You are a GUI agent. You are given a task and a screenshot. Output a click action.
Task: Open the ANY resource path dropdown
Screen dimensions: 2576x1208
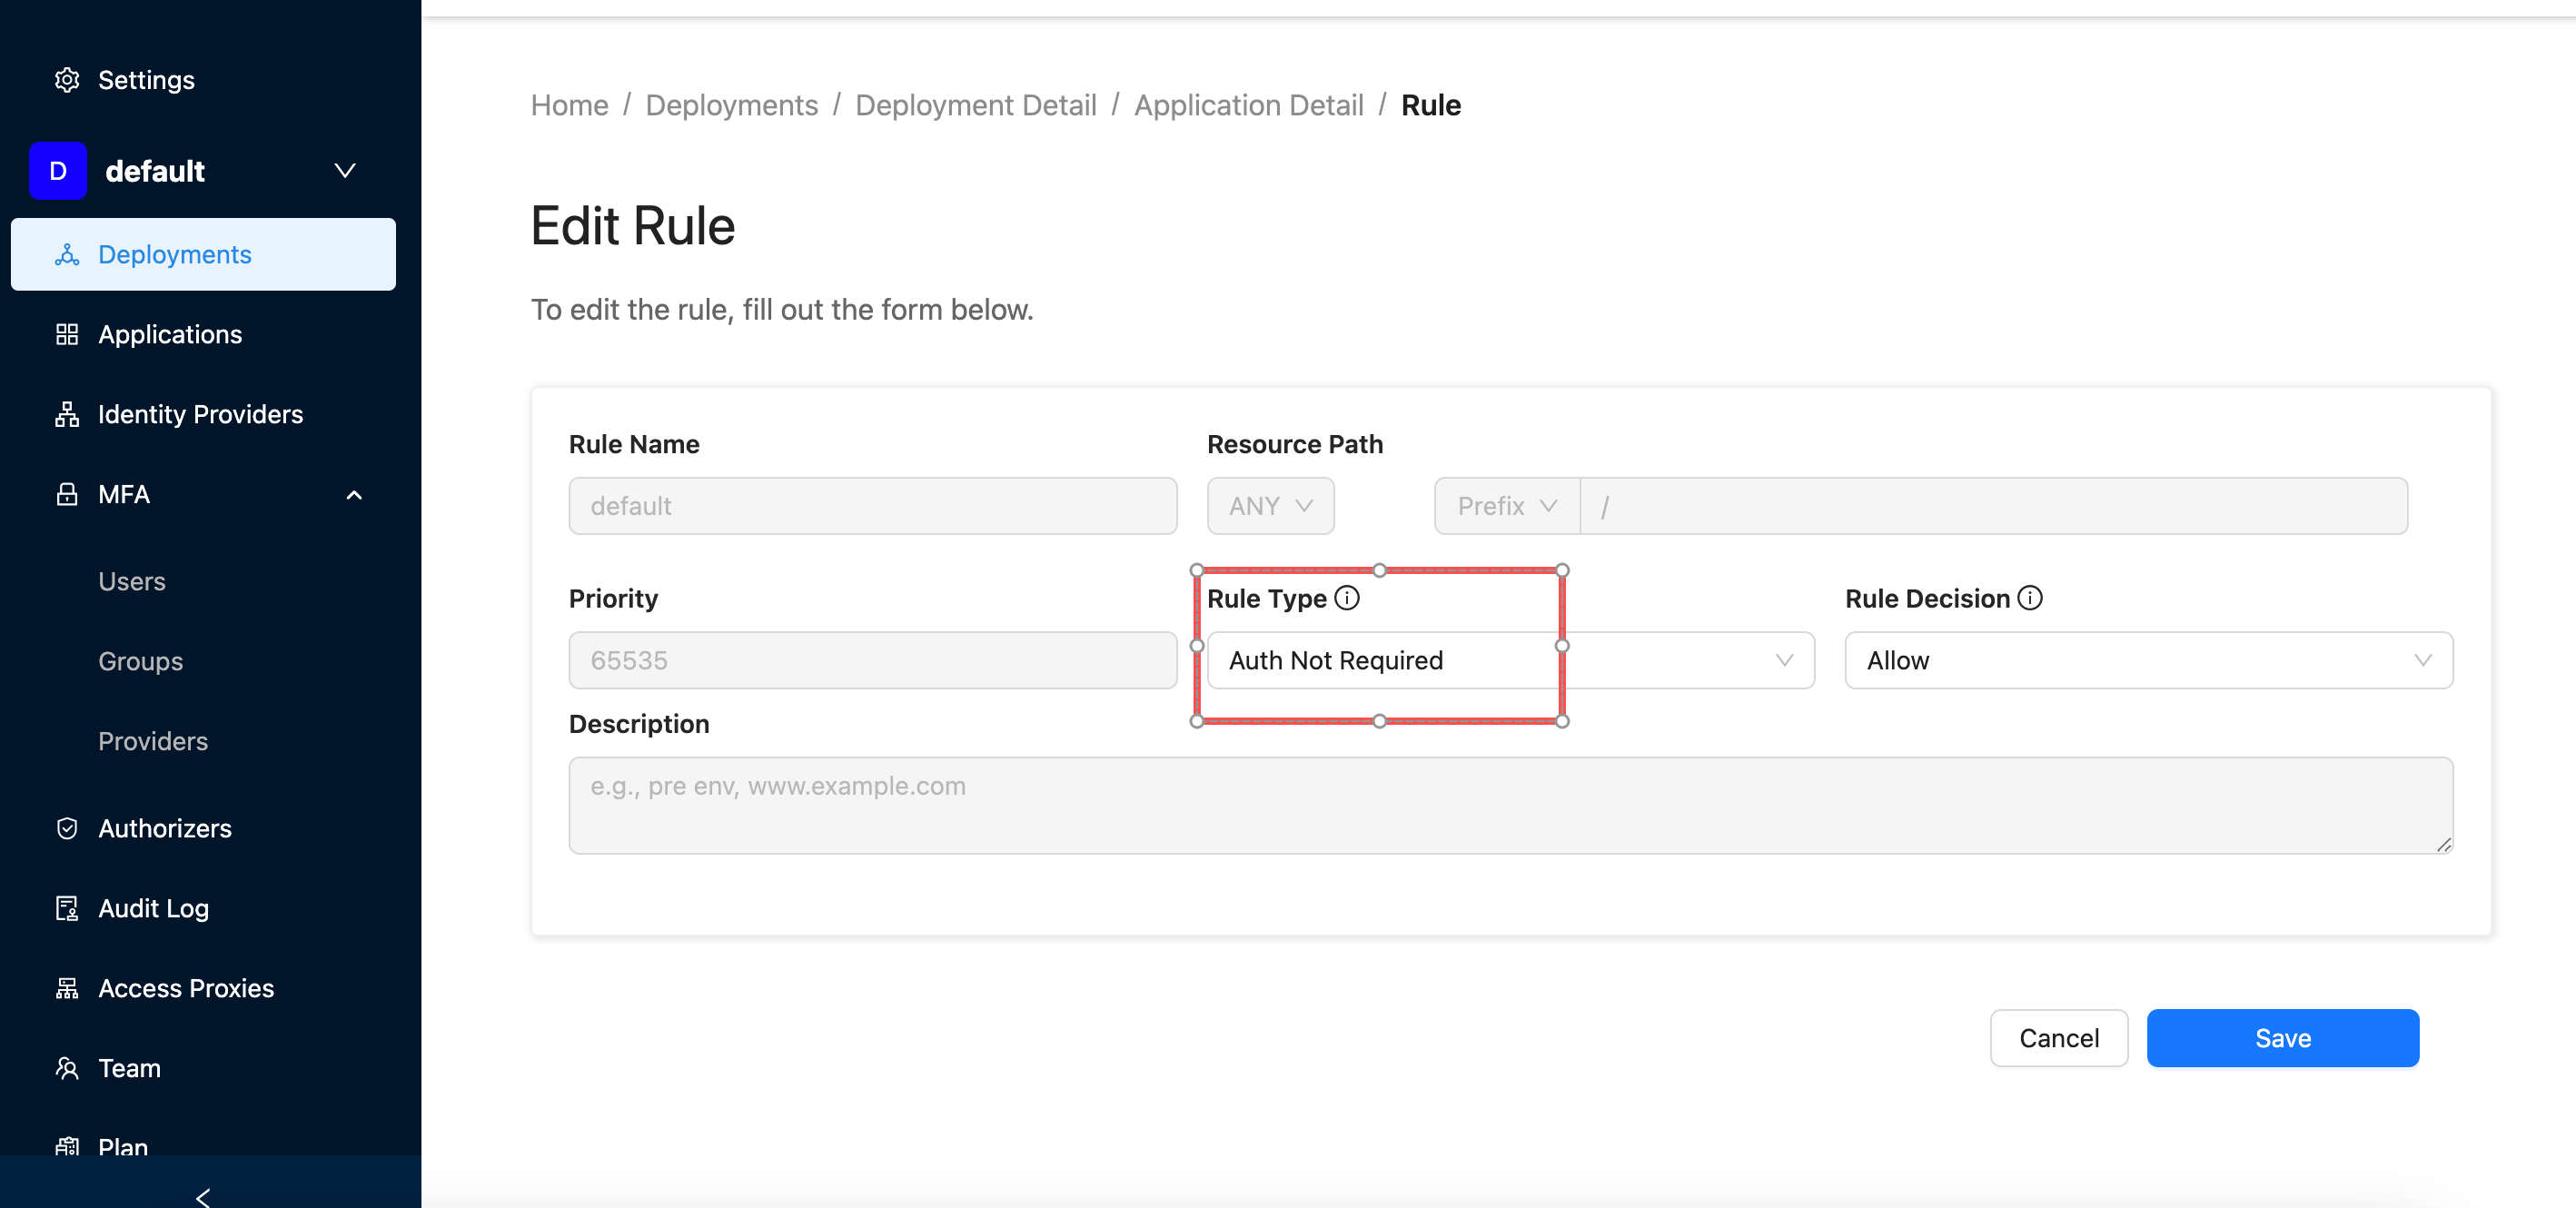(1270, 506)
